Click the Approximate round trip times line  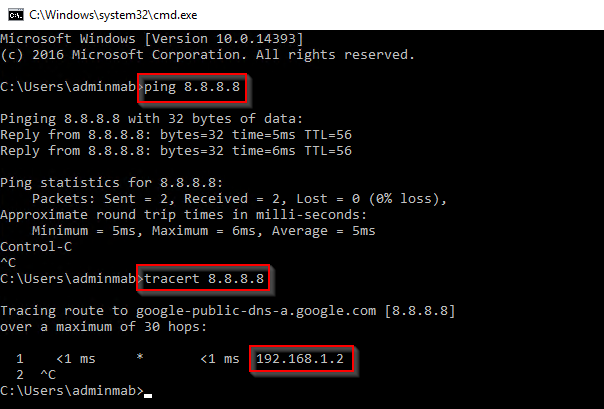184,215
